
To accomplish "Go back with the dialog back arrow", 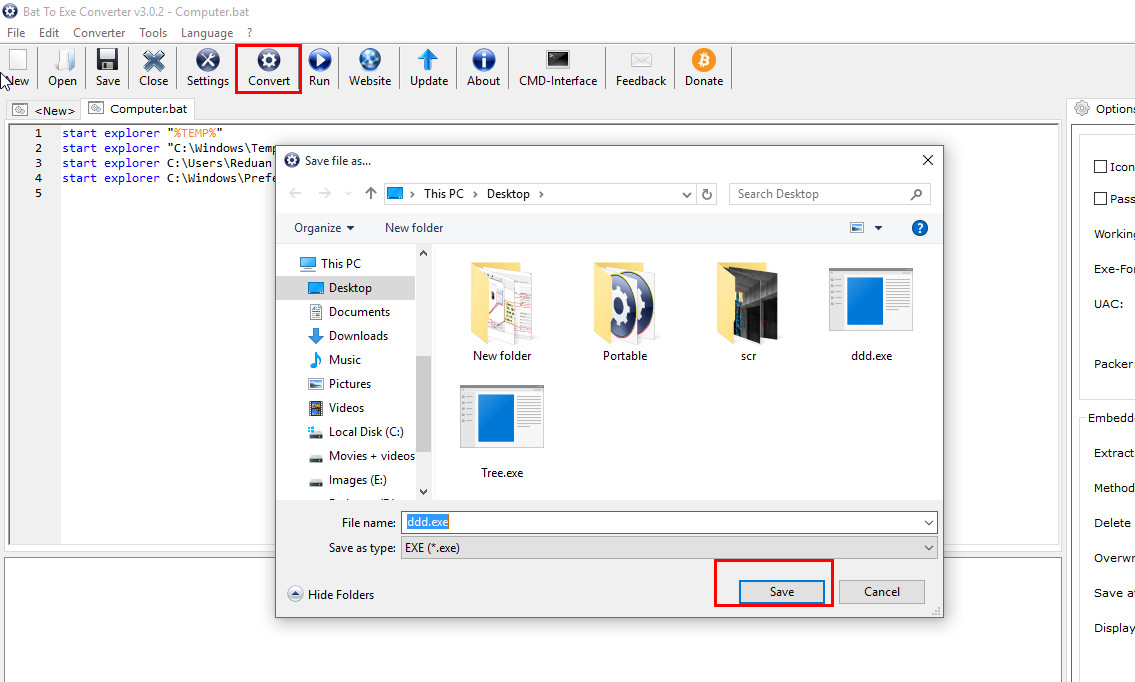I will [x=295, y=193].
